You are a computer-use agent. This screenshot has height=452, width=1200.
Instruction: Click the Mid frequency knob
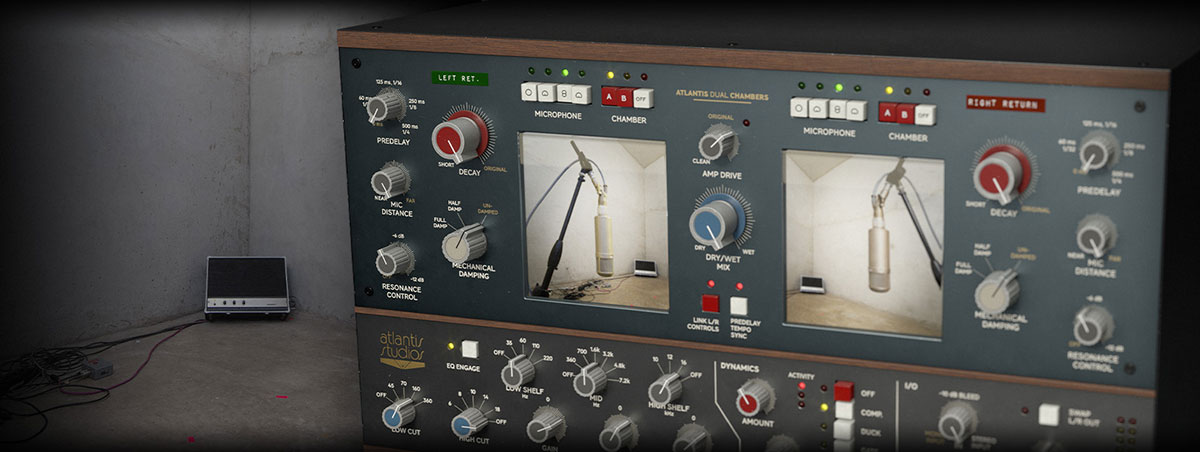pos(590,380)
